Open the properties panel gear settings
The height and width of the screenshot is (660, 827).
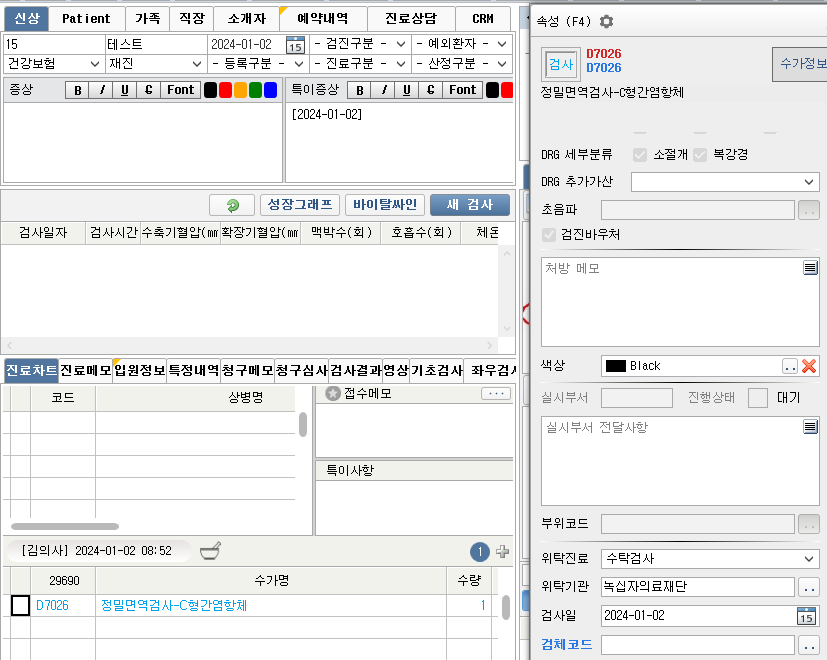point(606,21)
